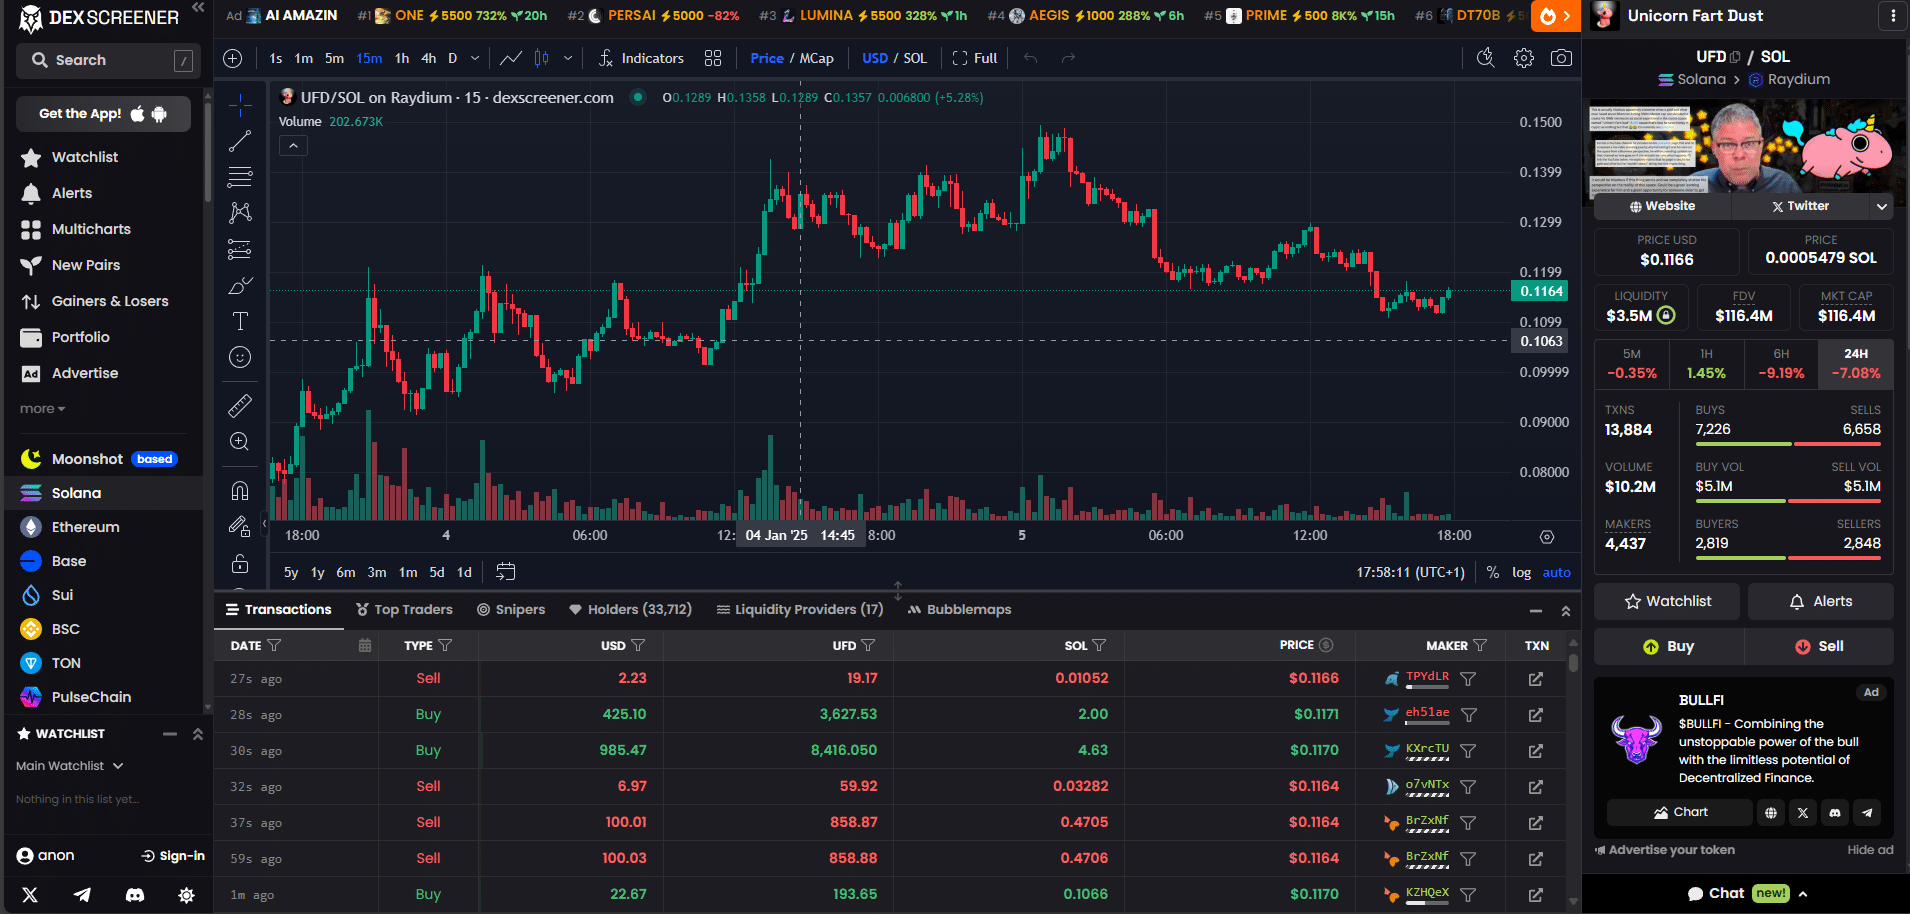
Task: Select the crosshair cursor tool
Action: point(240,105)
